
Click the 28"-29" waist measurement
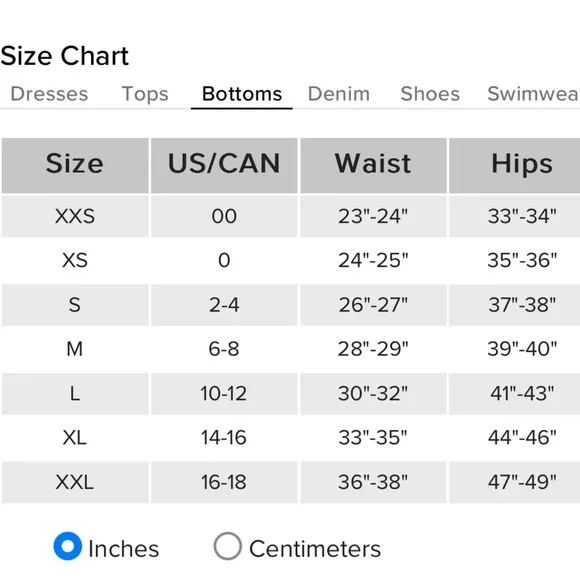(373, 349)
